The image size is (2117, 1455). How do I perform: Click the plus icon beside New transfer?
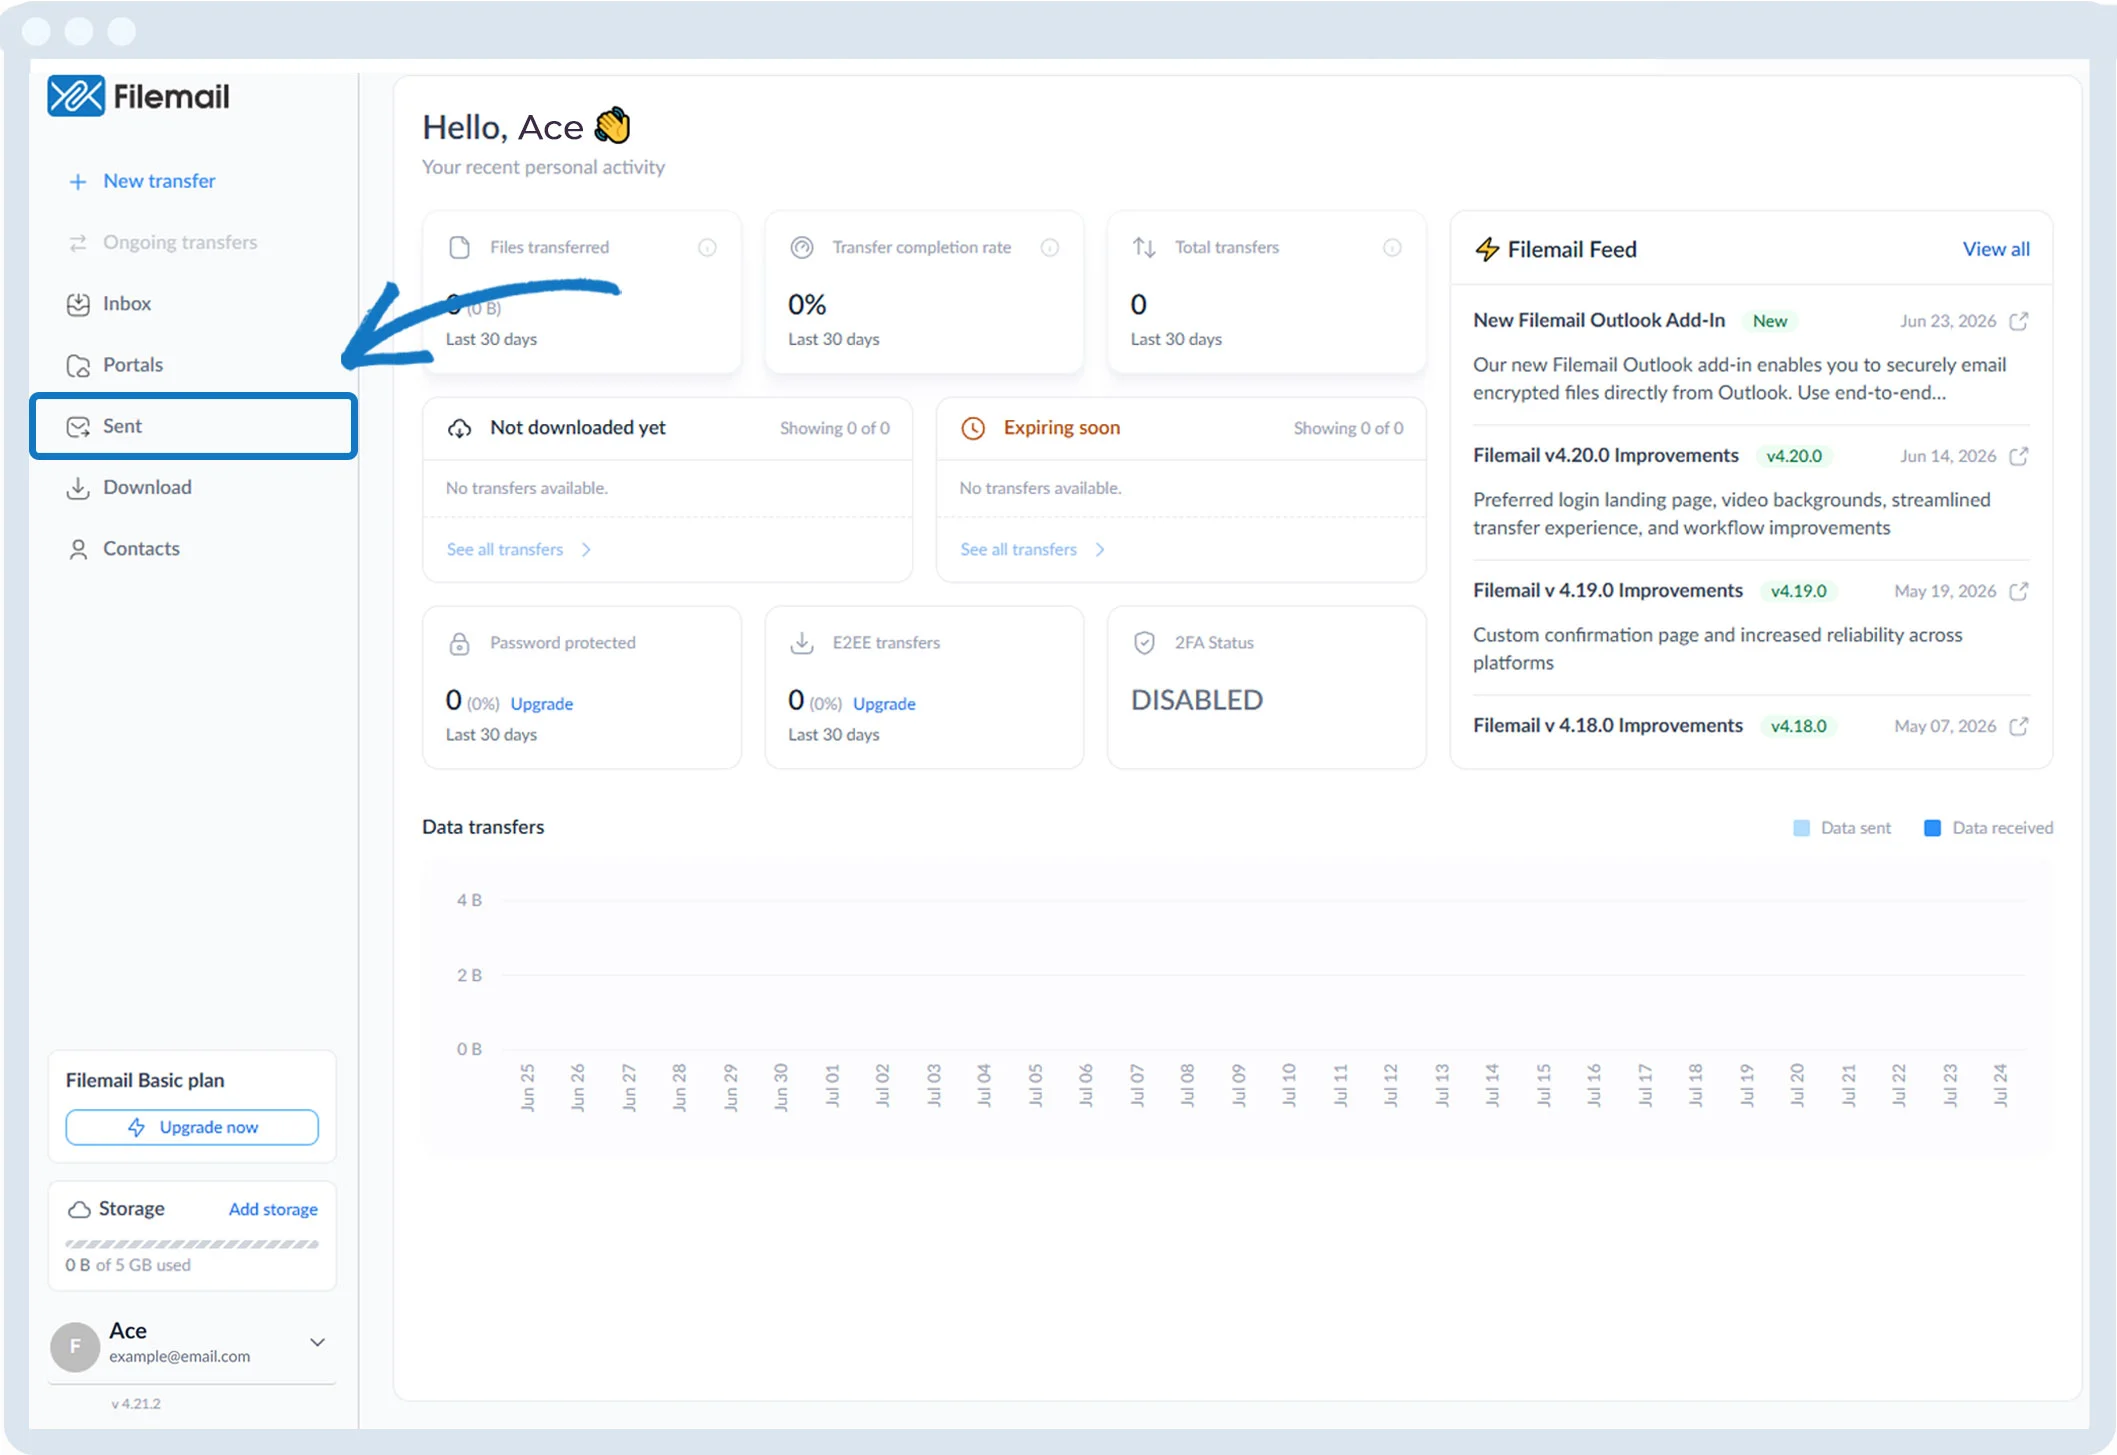[77, 182]
